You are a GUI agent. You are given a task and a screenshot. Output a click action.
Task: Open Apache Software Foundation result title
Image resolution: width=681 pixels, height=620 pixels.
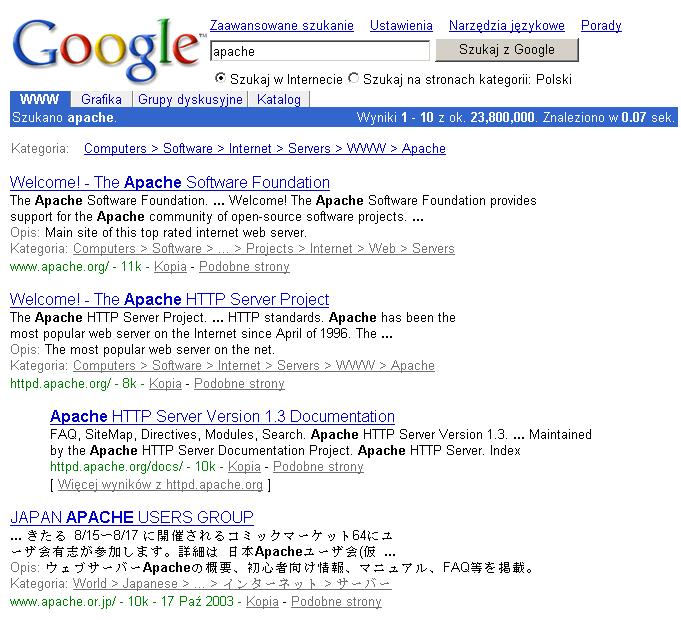tap(170, 182)
